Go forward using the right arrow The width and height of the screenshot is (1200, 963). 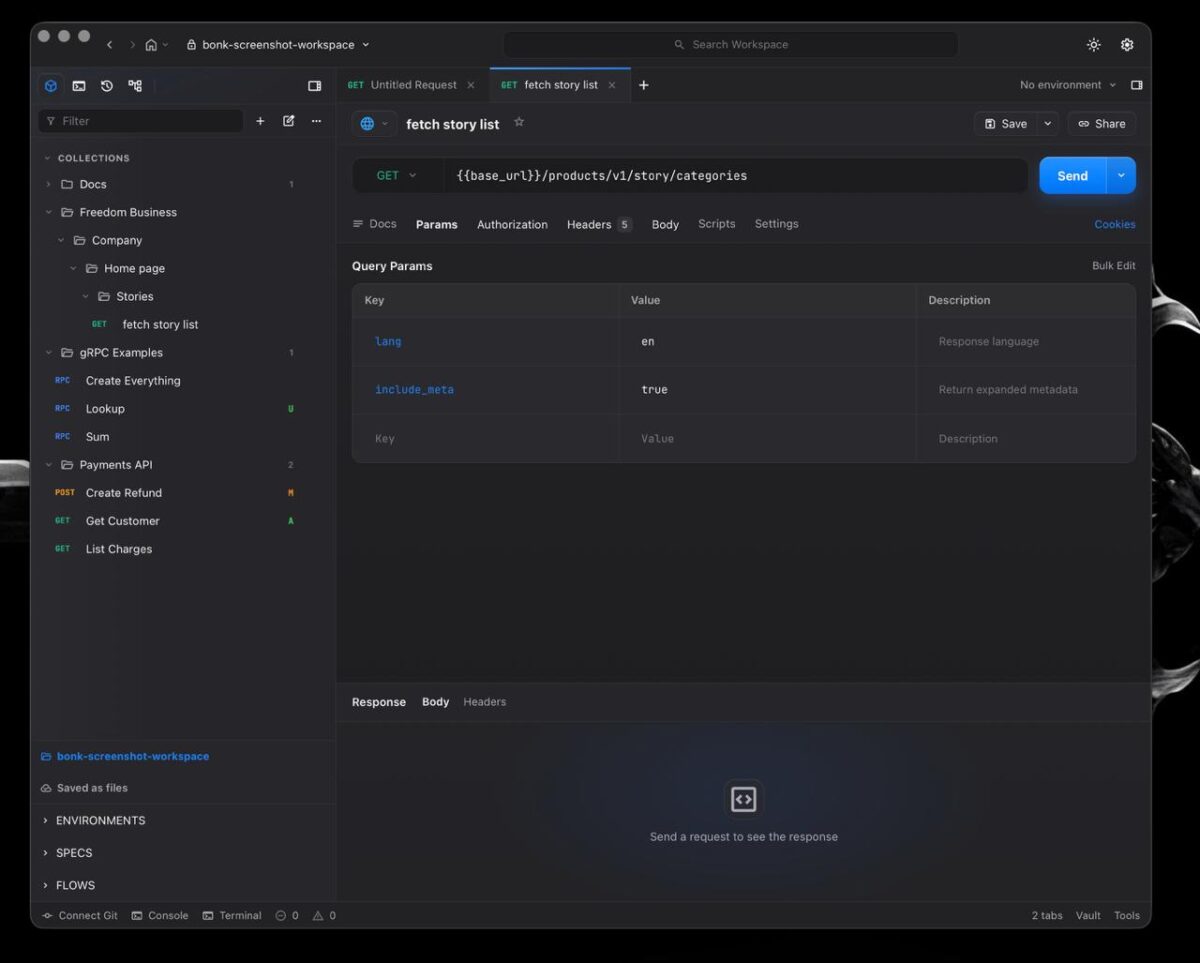pyautogui.click(x=132, y=45)
